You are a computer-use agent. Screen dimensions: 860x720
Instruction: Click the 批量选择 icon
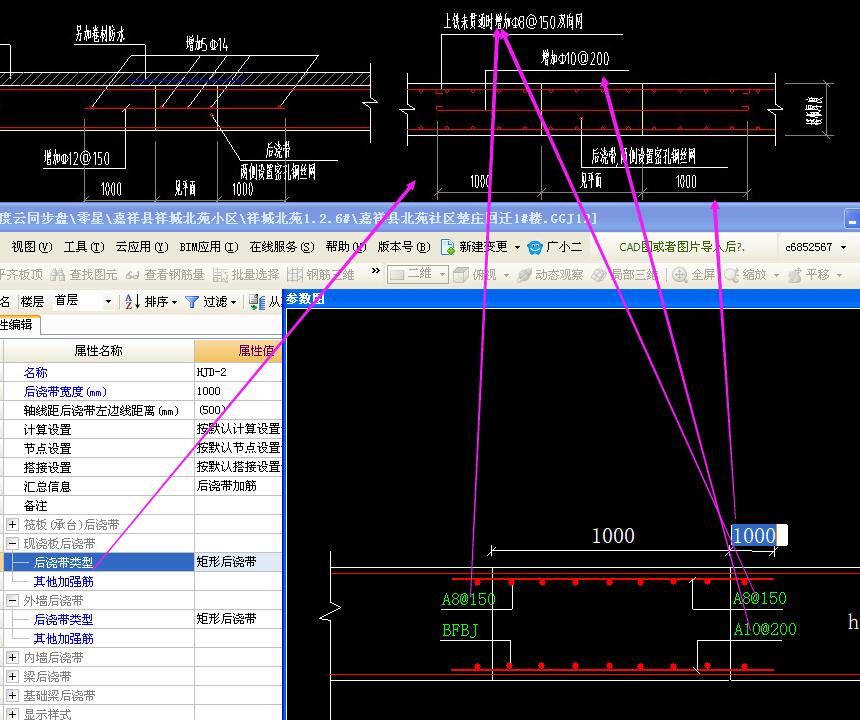(220, 274)
